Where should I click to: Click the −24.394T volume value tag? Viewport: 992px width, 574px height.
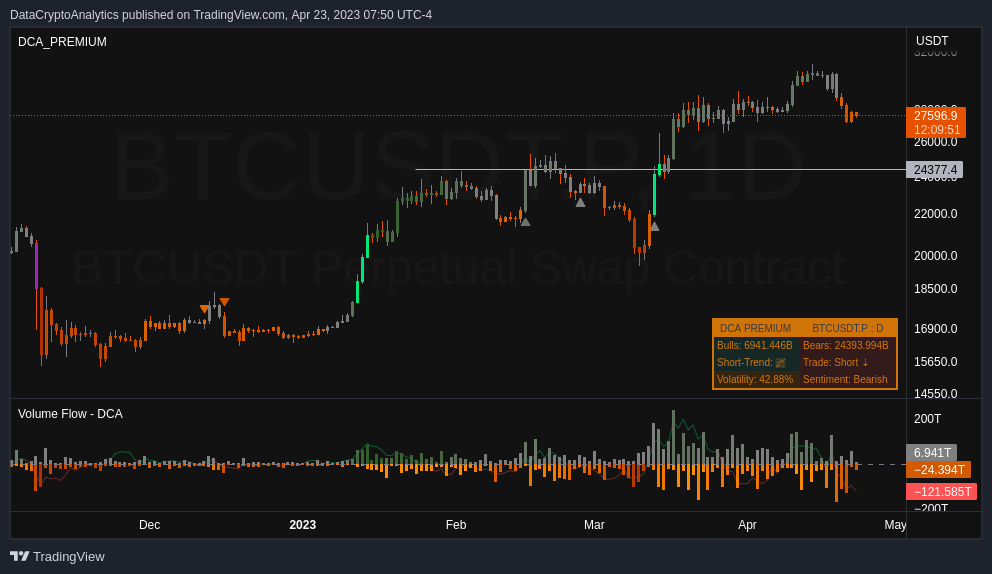click(x=938, y=470)
